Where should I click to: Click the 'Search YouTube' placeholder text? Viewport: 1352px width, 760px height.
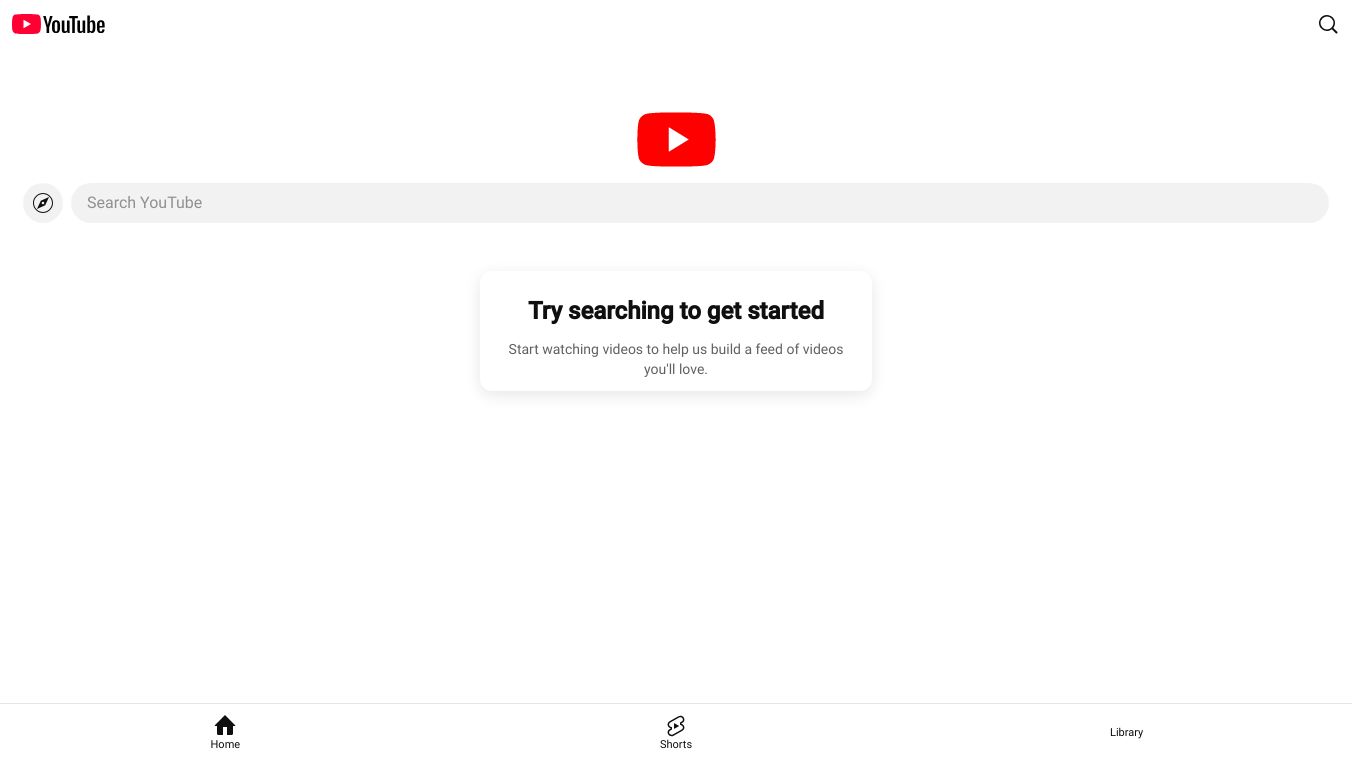[x=144, y=203]
